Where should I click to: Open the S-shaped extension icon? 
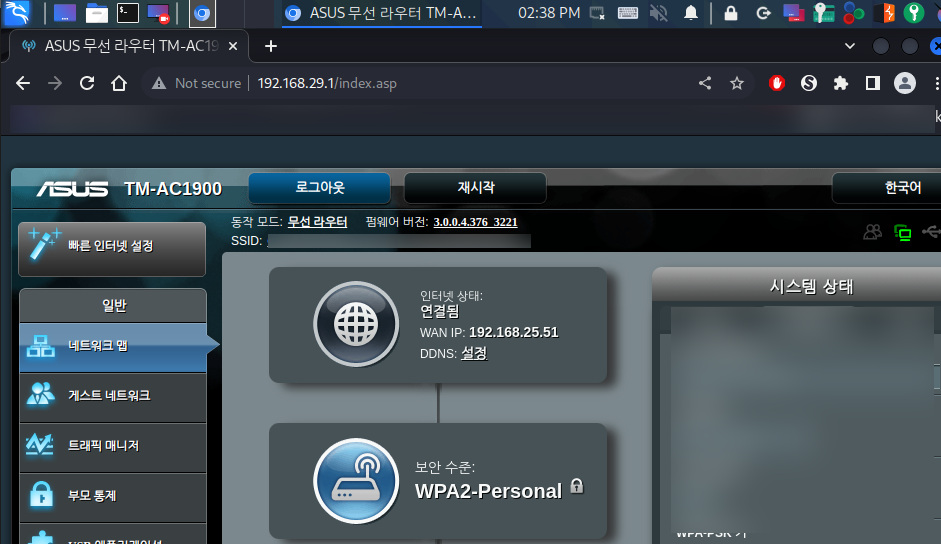tap(809, 83)
